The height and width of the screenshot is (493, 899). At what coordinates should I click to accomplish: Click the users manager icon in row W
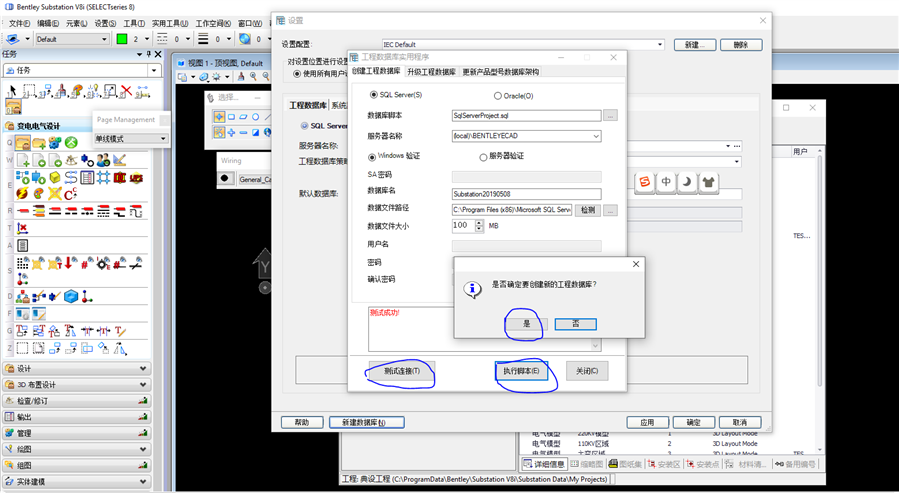[103, 160]
